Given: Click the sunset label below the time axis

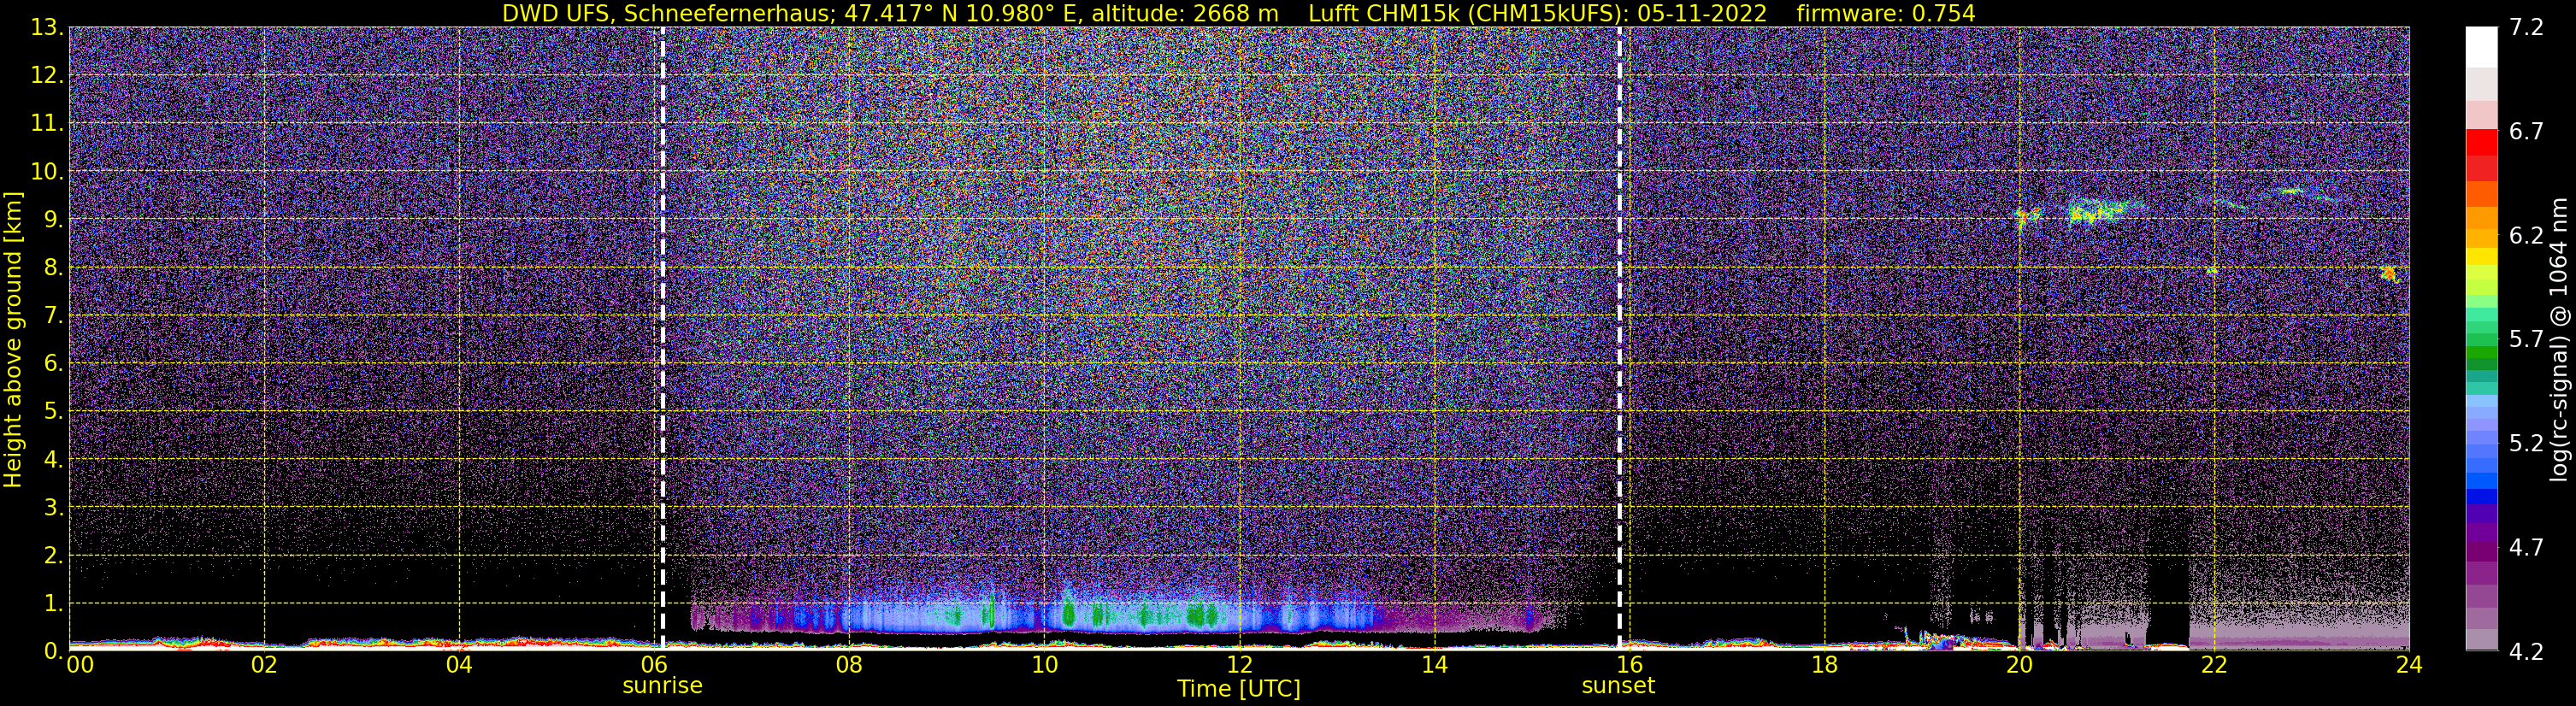Looking at the screenshot, I should click(x=1618, y=686).
